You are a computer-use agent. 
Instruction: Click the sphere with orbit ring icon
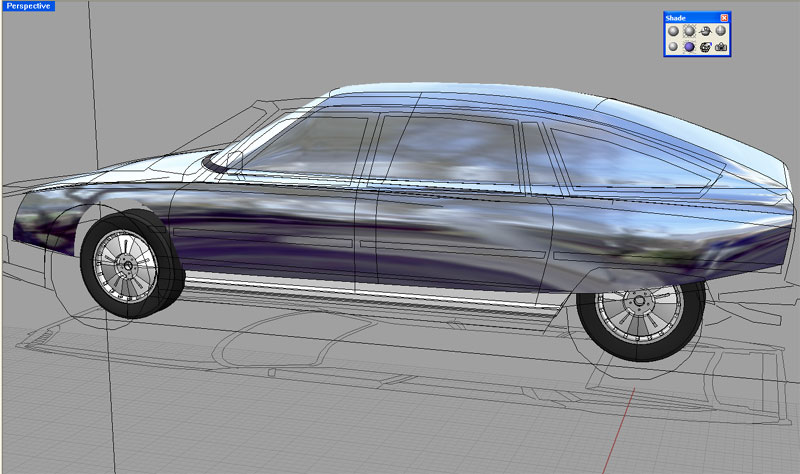click(x=705, y=31)
